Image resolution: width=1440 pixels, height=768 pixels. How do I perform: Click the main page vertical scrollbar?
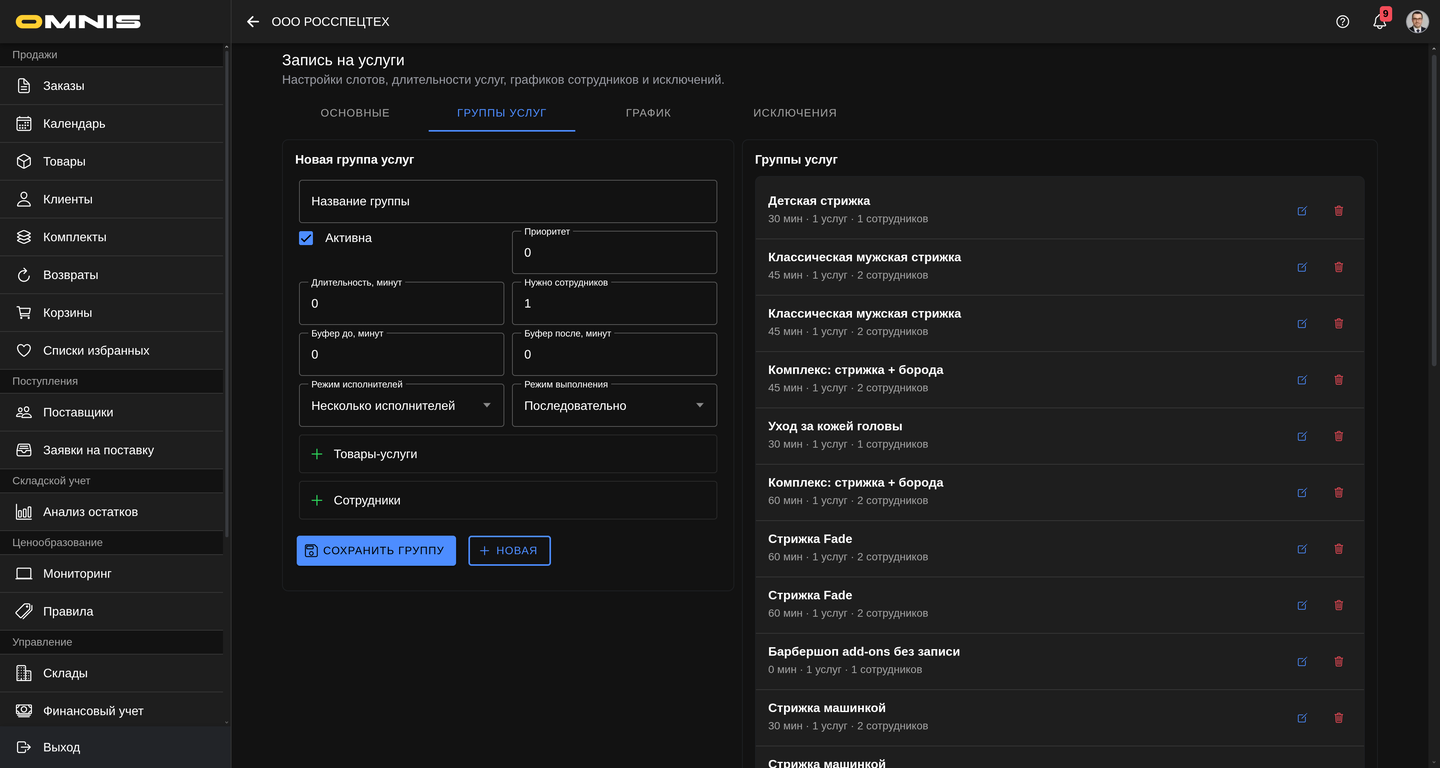1436,210
